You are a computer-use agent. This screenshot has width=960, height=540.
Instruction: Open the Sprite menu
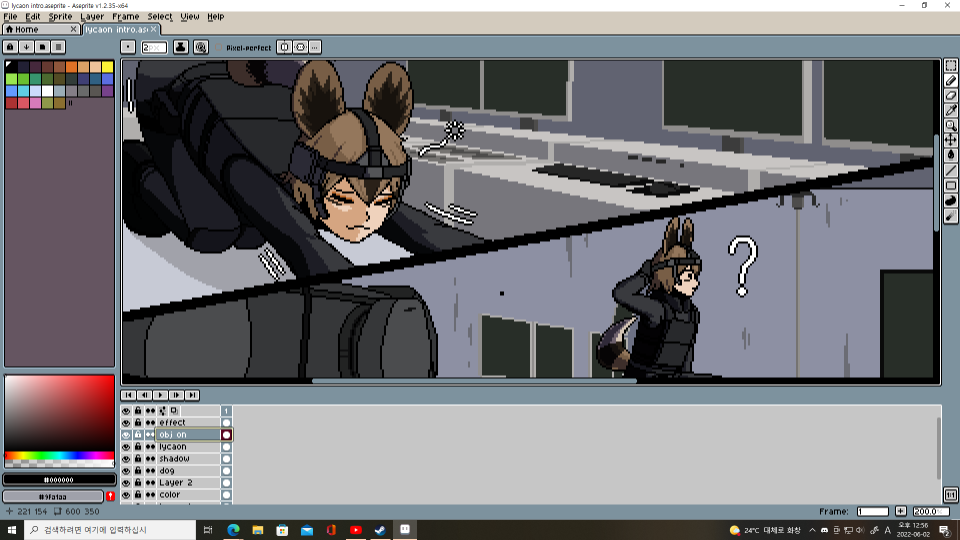(60, 17)
